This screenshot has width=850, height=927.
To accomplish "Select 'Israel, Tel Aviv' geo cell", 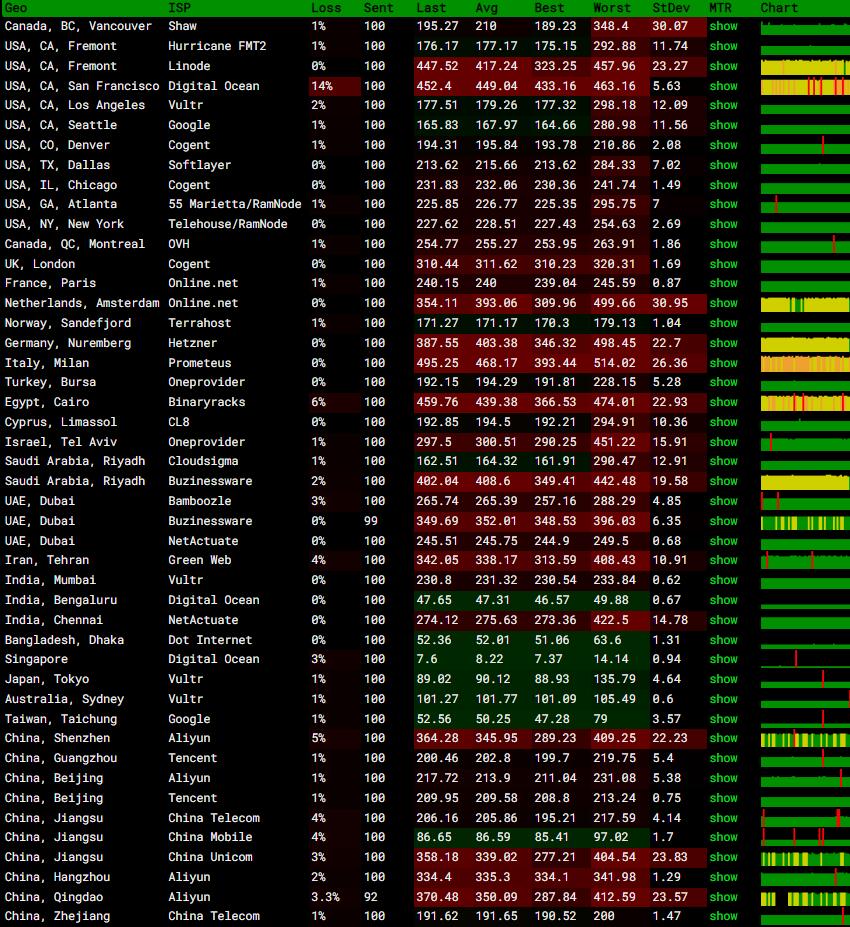I will point(61,442).
